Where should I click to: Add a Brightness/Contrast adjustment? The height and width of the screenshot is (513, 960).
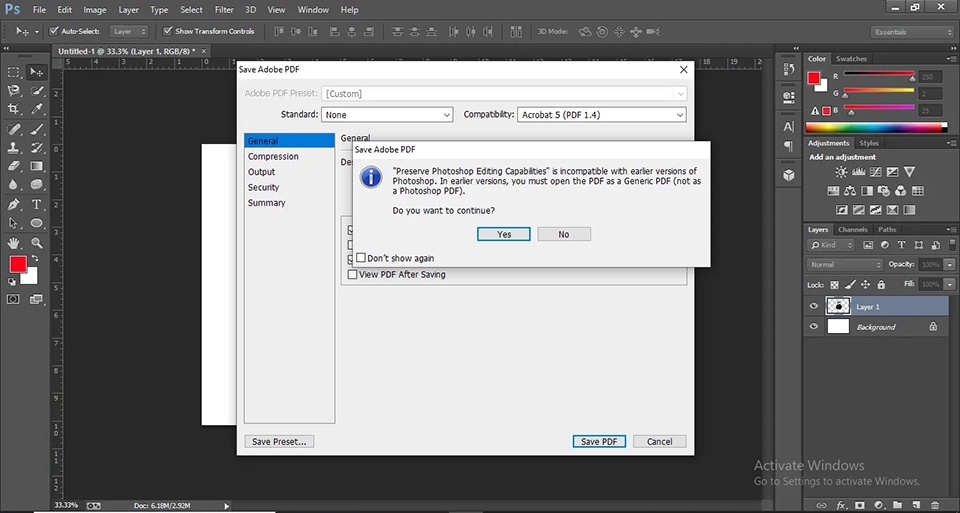[842, 172]
